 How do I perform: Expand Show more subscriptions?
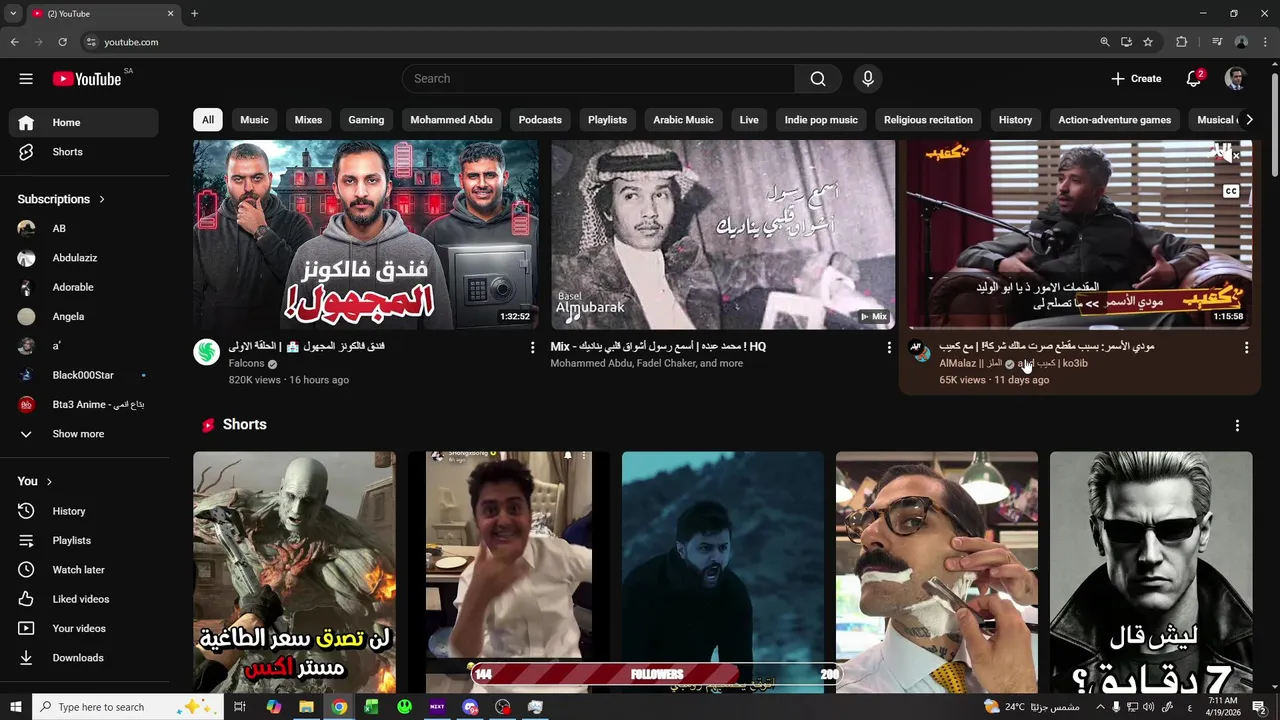coord(84,434)
